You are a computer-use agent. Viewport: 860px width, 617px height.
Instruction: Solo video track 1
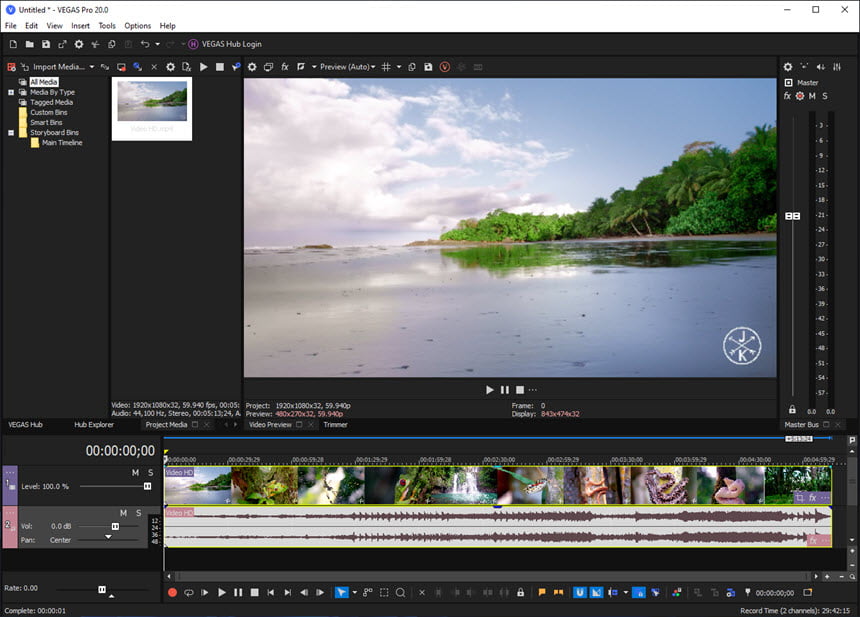pyautogui.click(x=150, y=473)
